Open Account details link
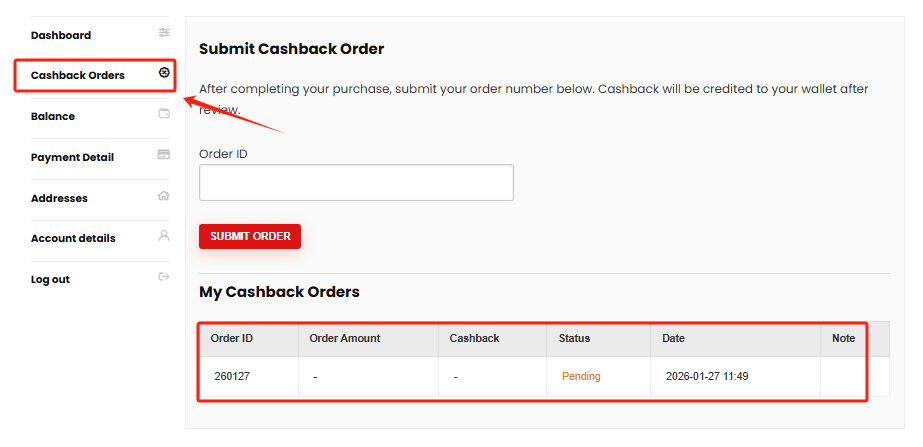This screenshot has width=923, height=447. point(73,239)
